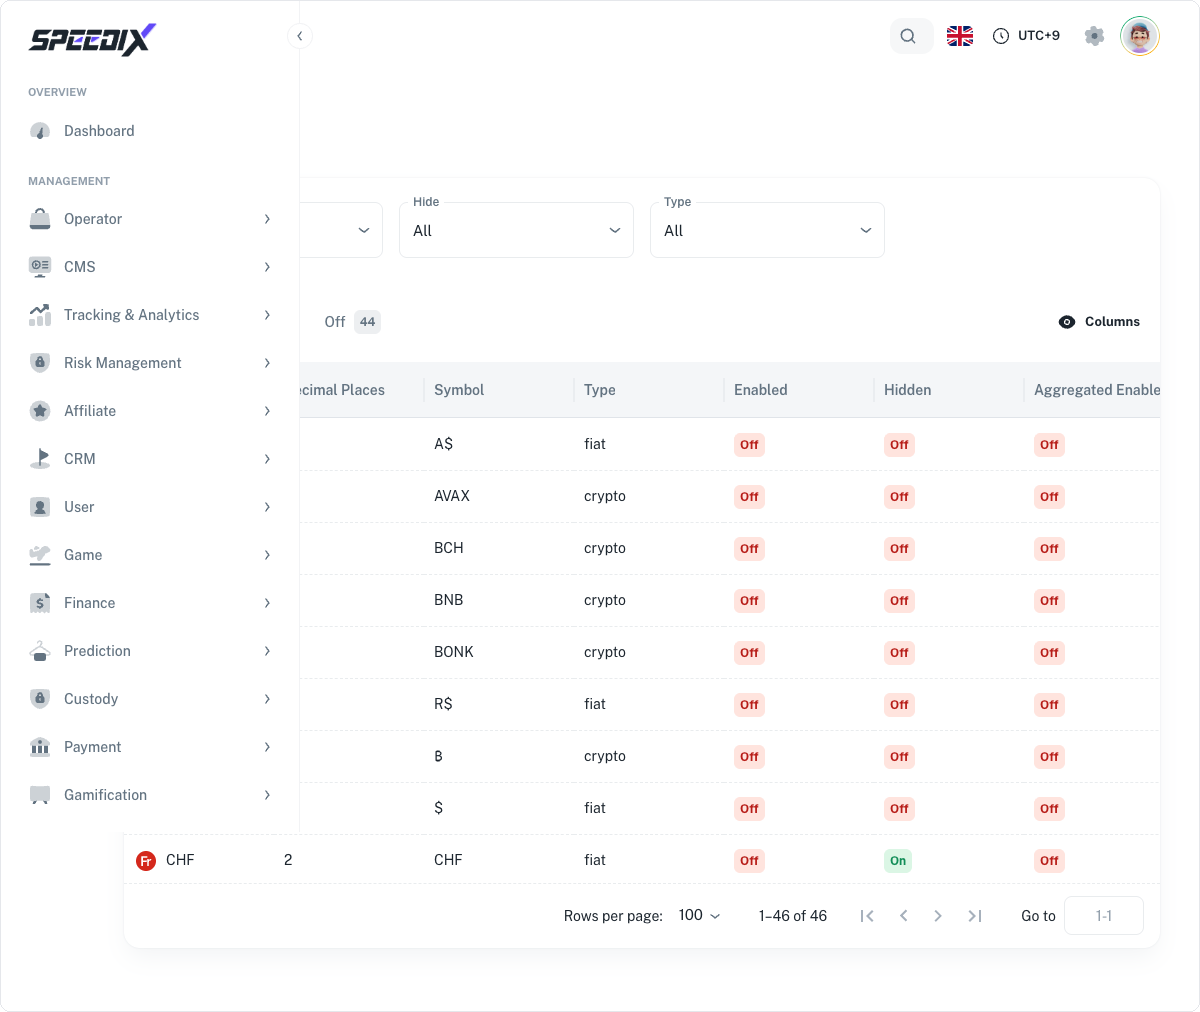
Task: Open the user avatar profile menu
Action: point(1140,36)
